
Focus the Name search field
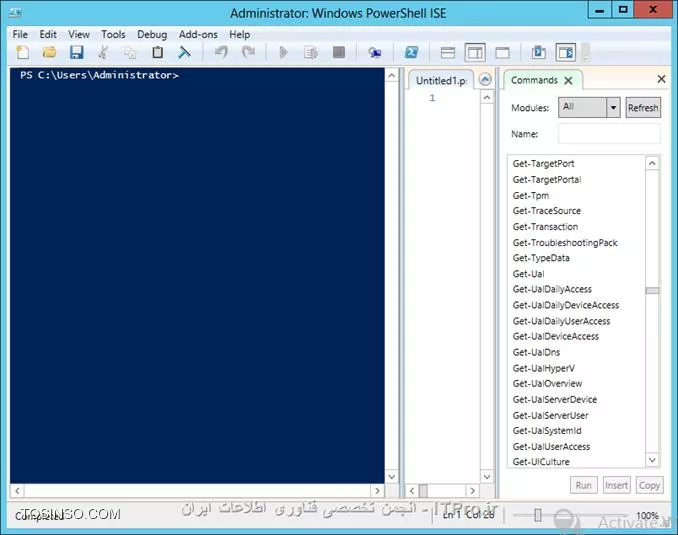[x=609, y=134]
